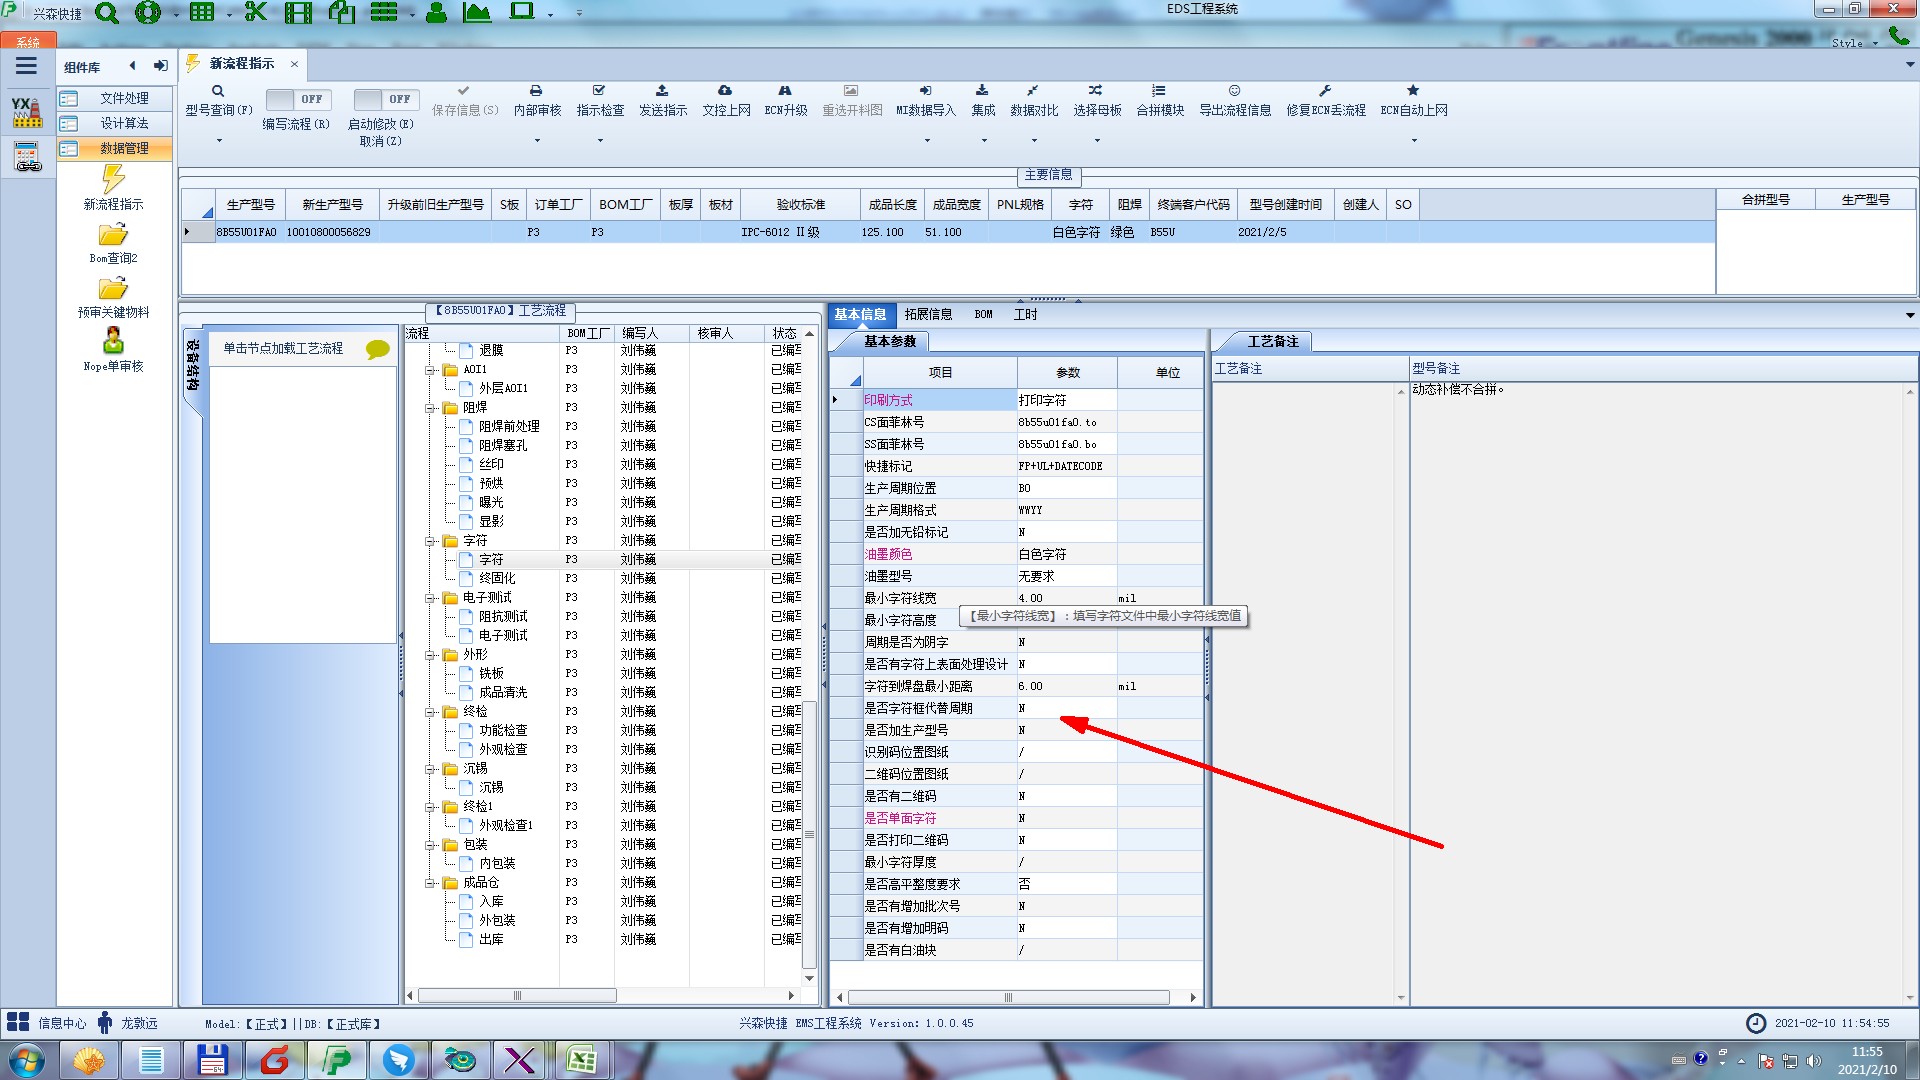Click 选择母板 shuffle toolbar button
Viewport: 1920px width, 1080px height.
(1097, 101)
